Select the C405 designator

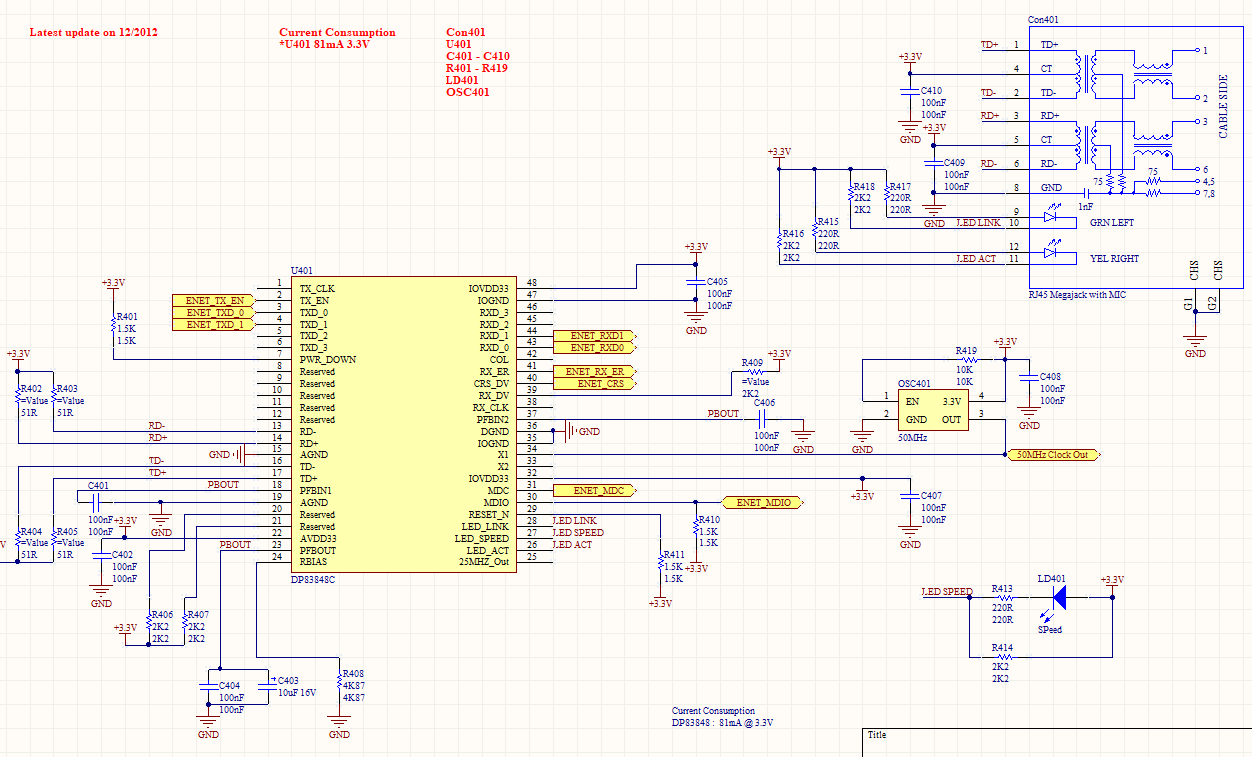click(717, 283)
